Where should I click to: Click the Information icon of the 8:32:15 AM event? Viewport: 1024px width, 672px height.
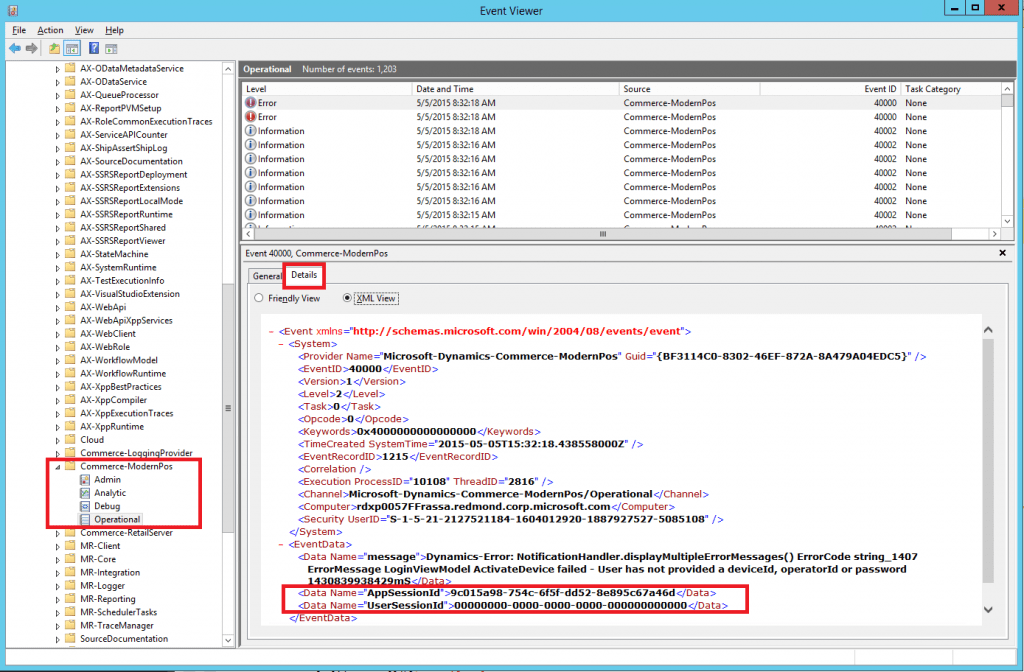click(x=250, y=215)
